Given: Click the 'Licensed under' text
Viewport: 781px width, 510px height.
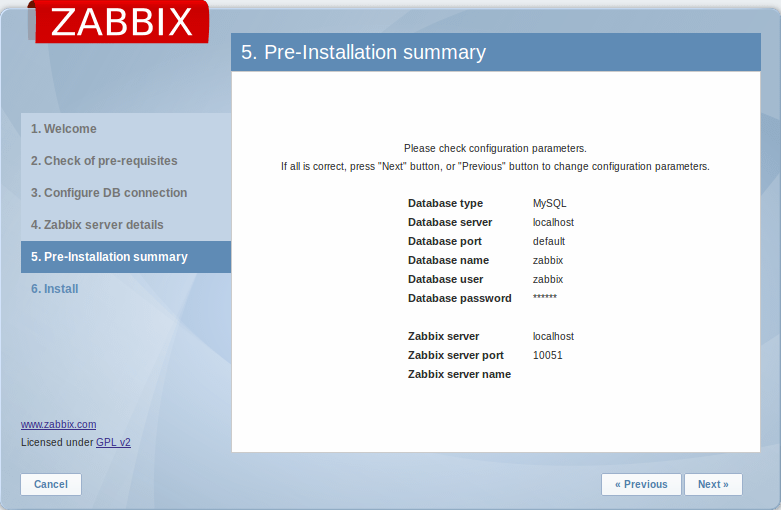Looking at the screenshot, I should click(x=57, y=442).
